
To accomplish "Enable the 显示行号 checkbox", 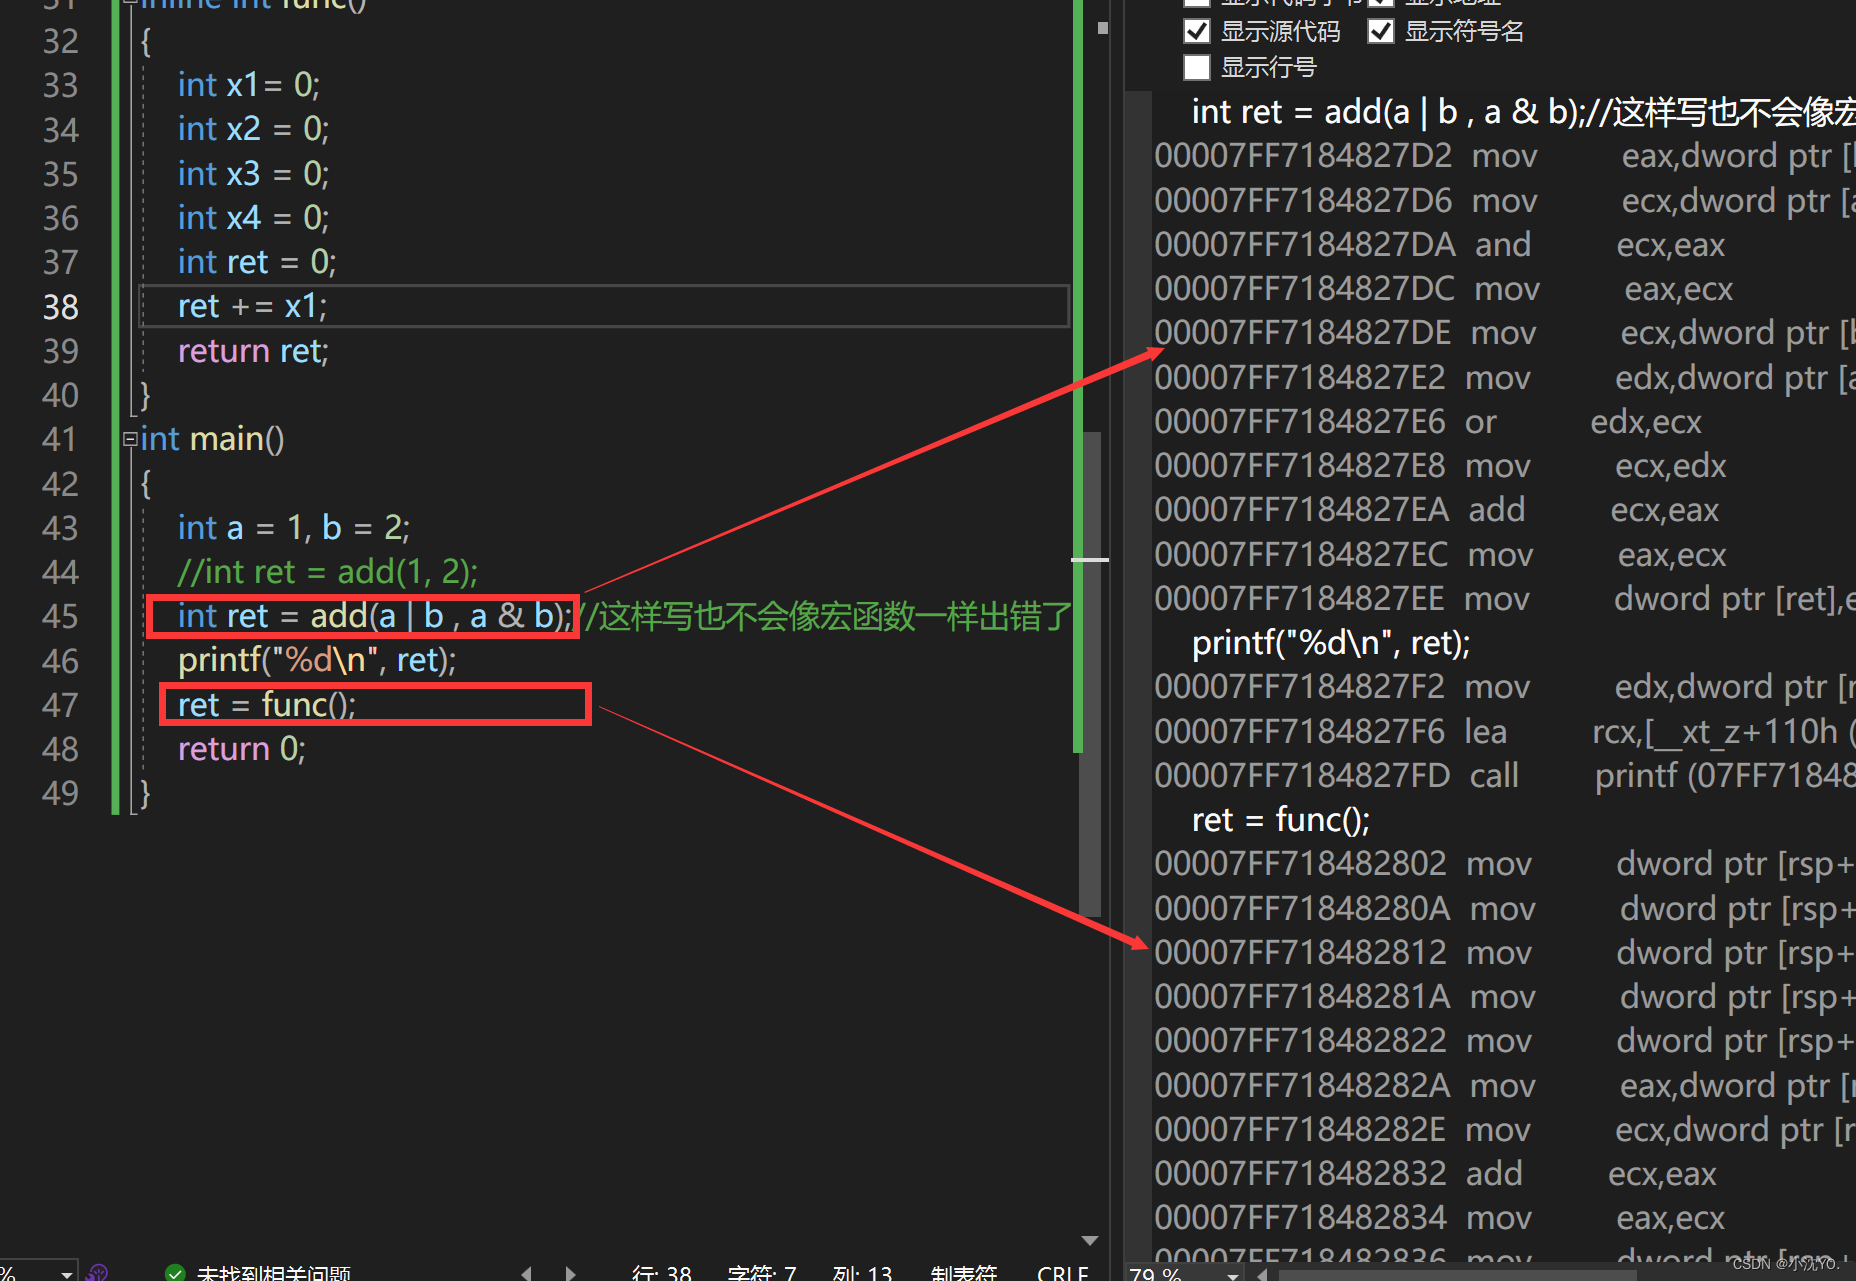I will click(1197, 68).
